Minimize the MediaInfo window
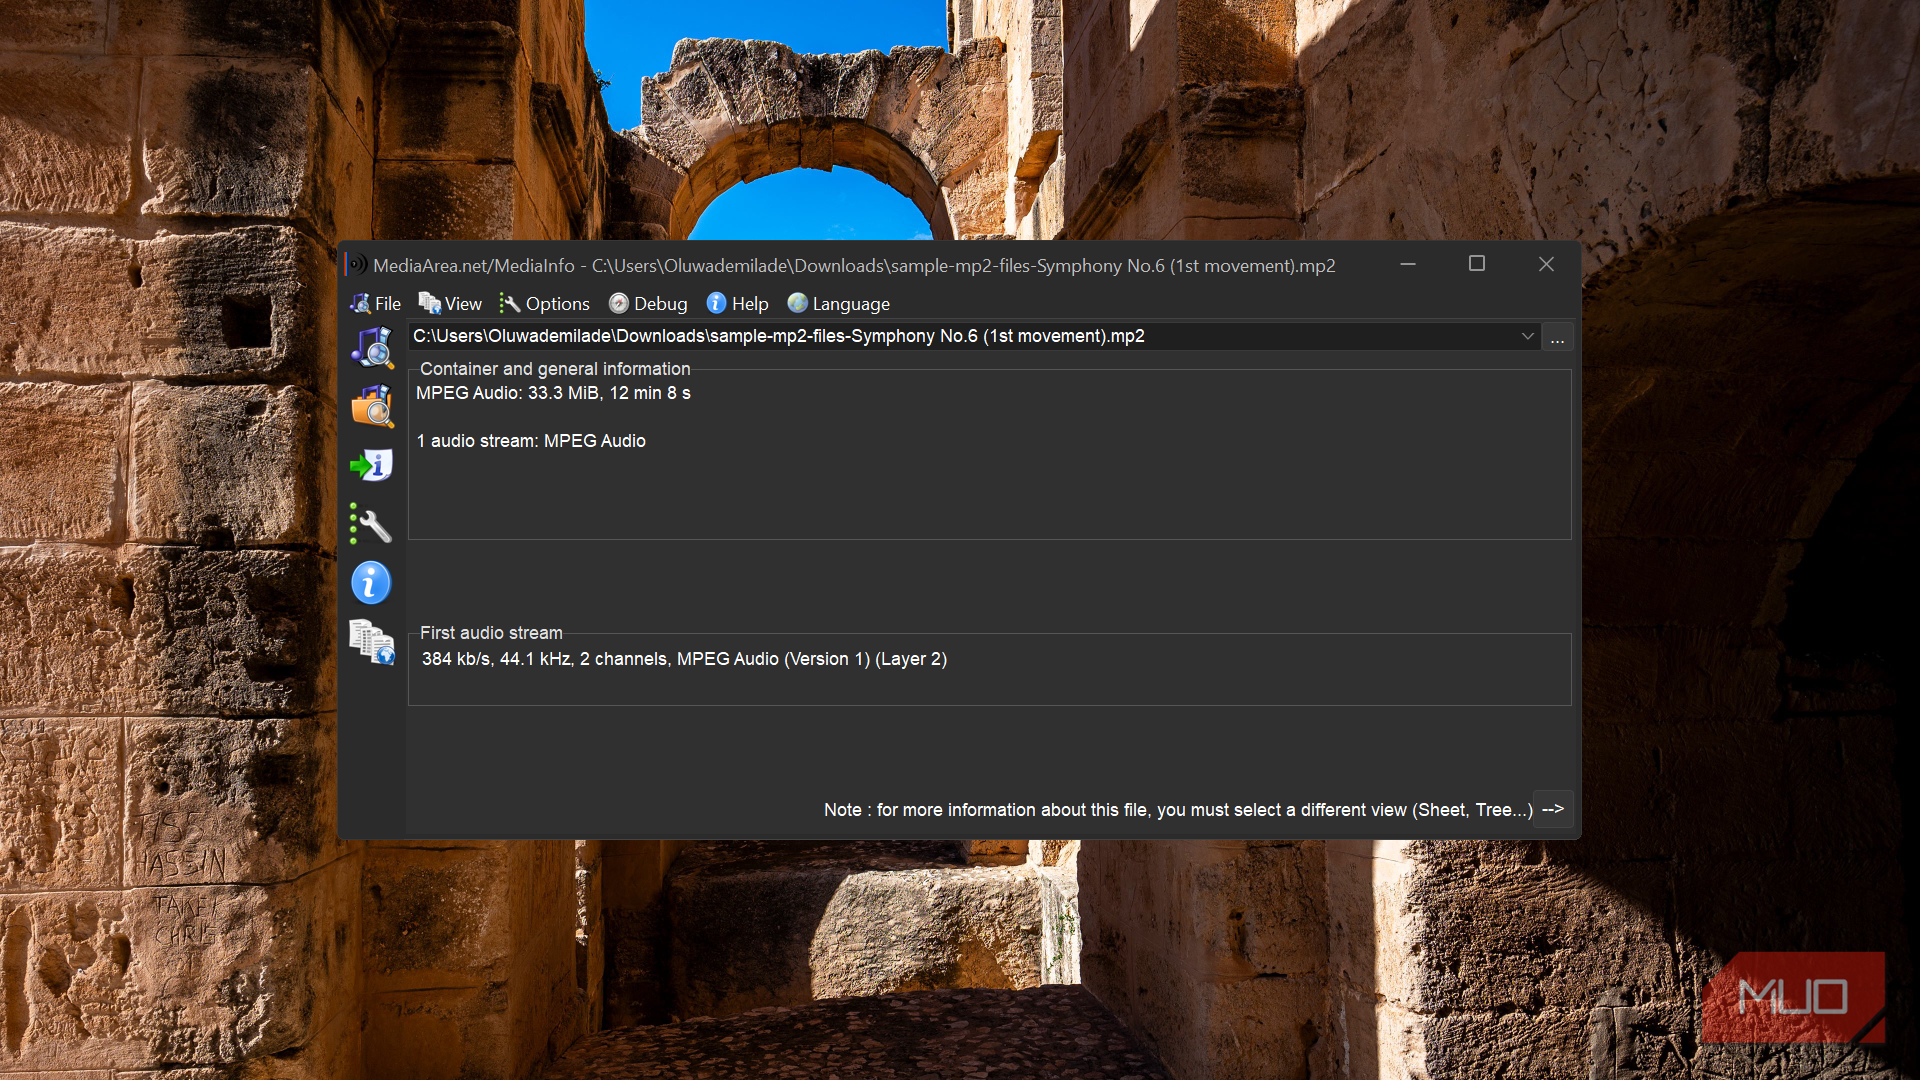 (1408, 264)
